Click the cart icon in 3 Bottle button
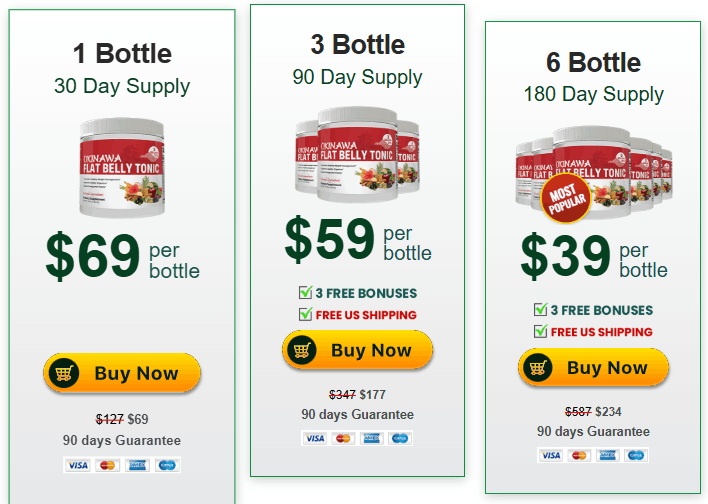 (x=301, y=350)
